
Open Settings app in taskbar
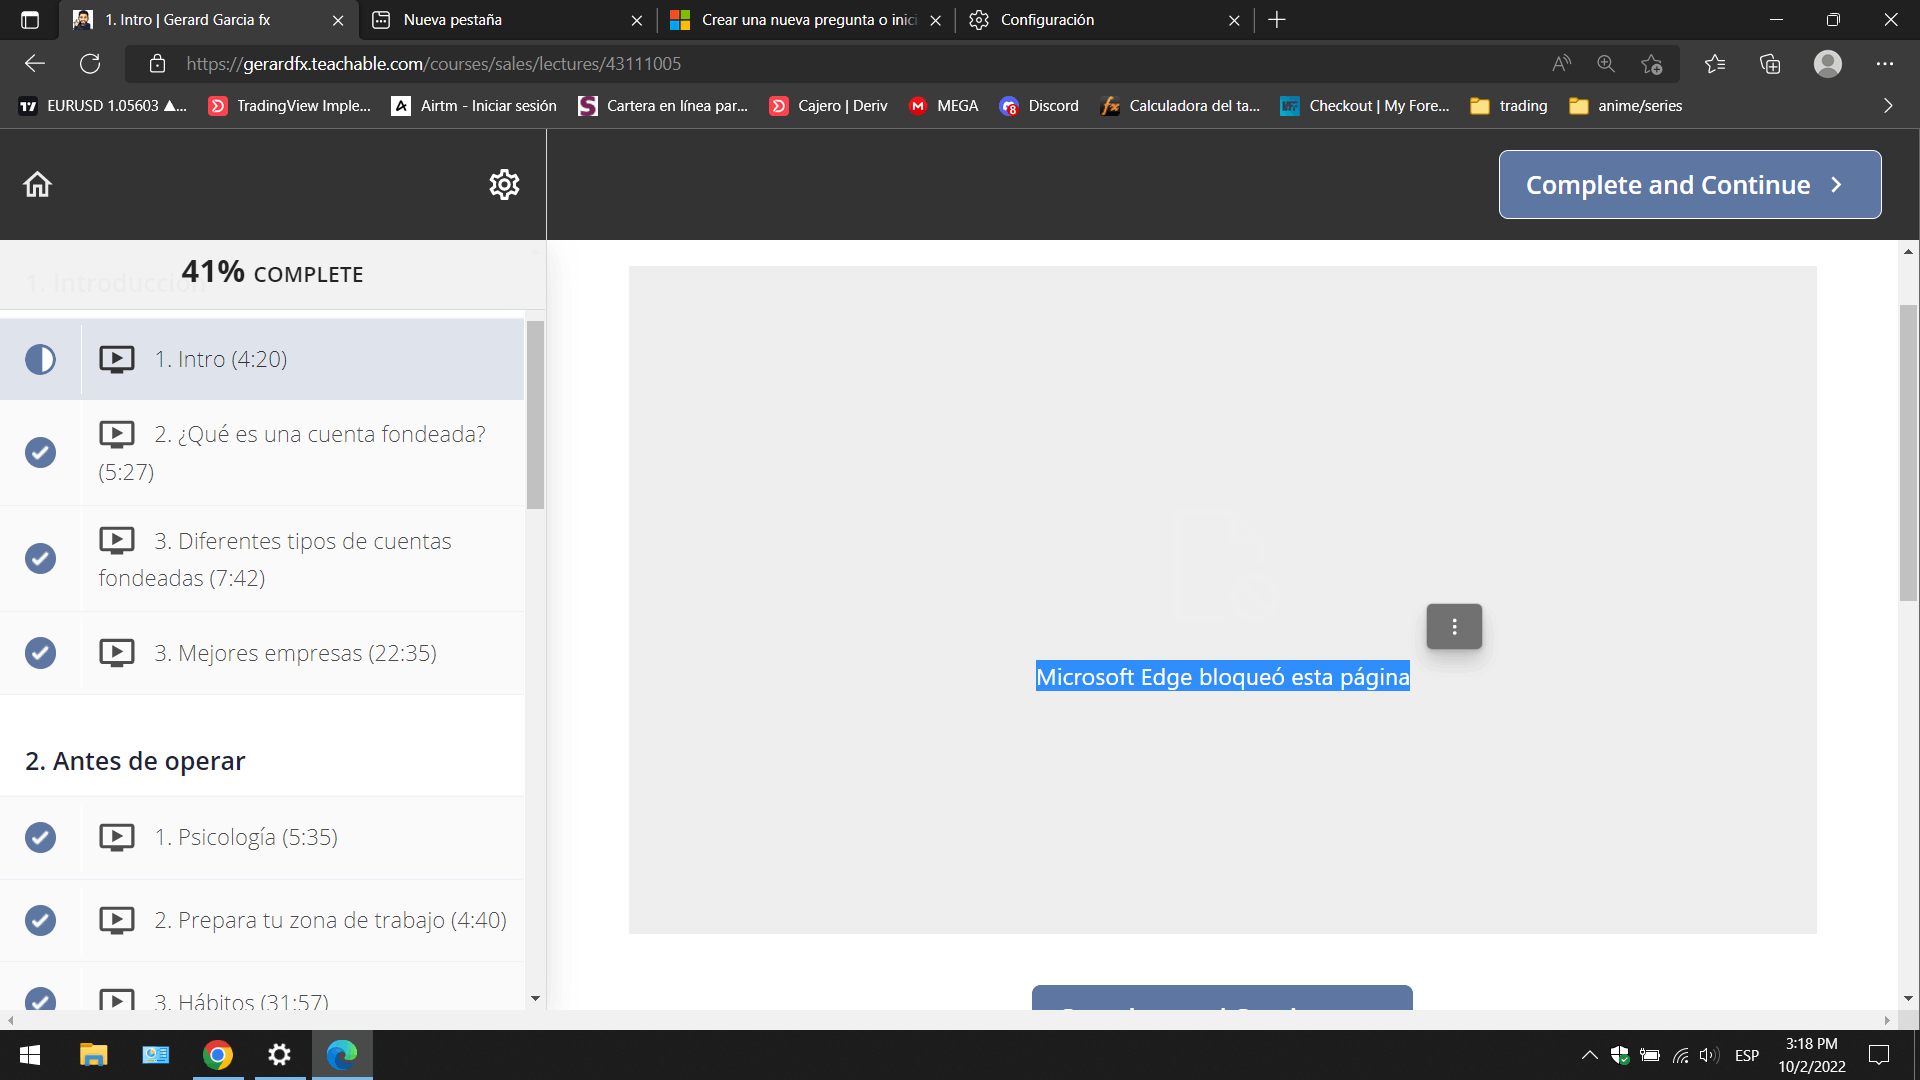280,1055
